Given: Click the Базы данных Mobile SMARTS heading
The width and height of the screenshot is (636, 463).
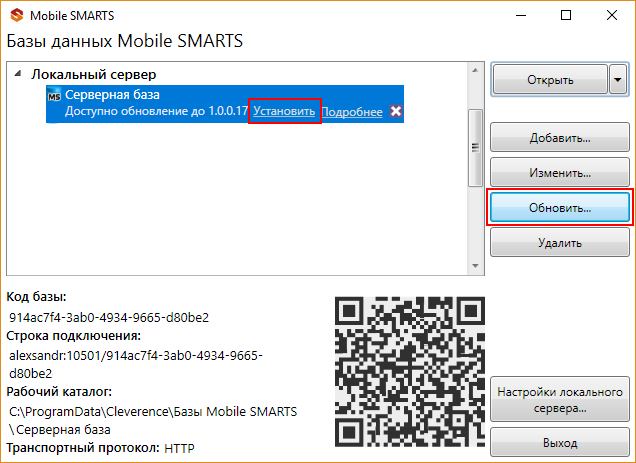Looking at the screenshot, I should pos(125,41).
